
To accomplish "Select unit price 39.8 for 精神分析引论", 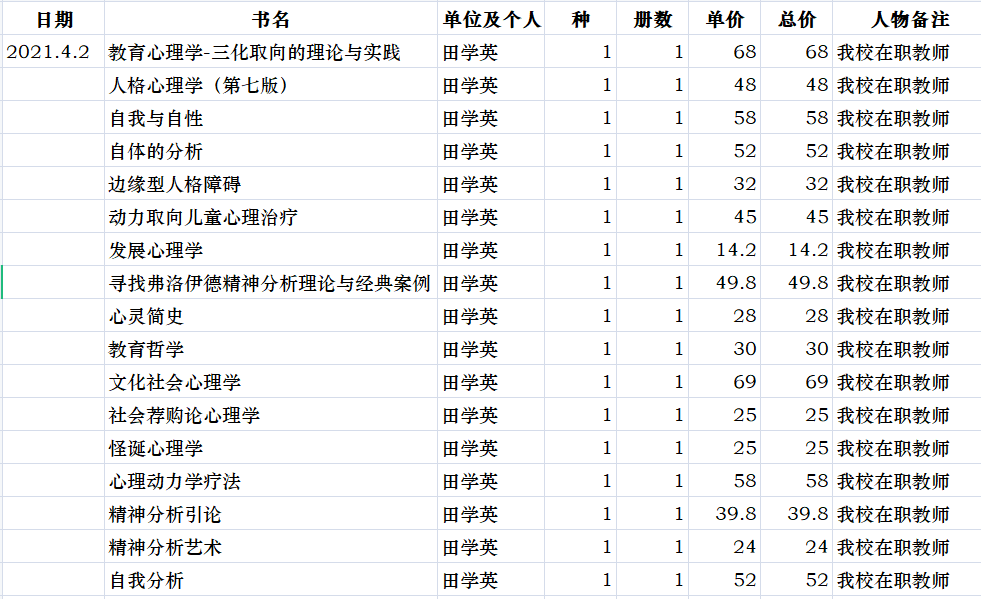I will coord(724,514).
